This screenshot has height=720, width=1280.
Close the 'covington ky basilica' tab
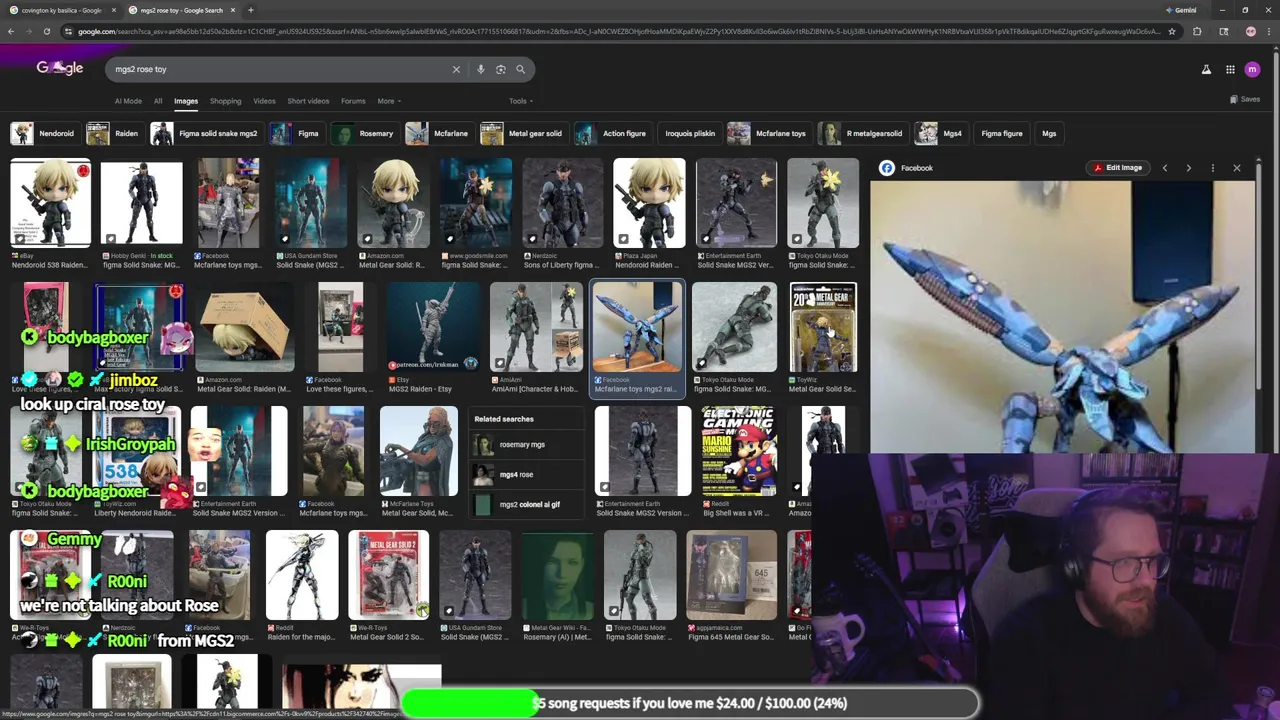pos(113,10)
